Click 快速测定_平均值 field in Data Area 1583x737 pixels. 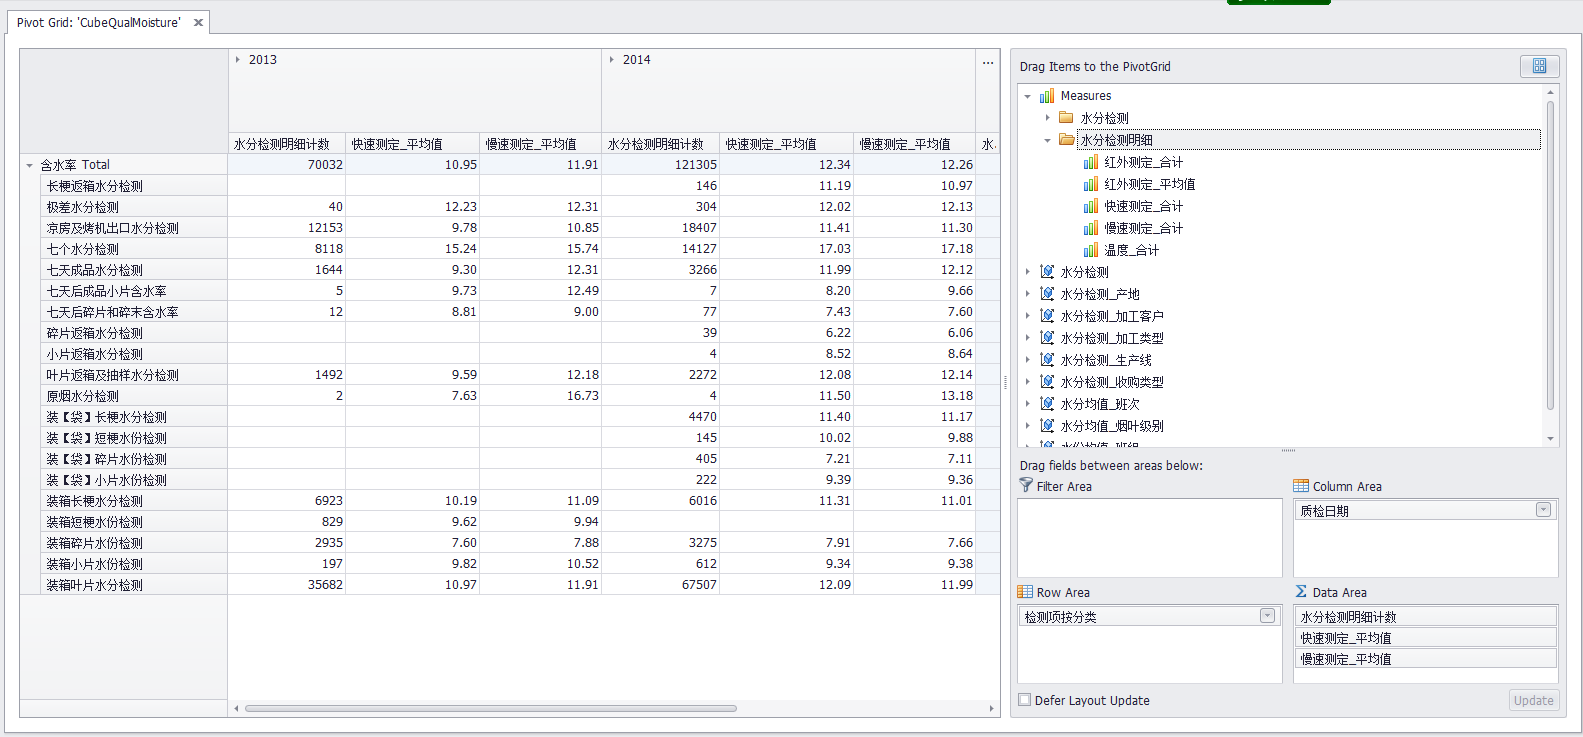[1425, 638]
